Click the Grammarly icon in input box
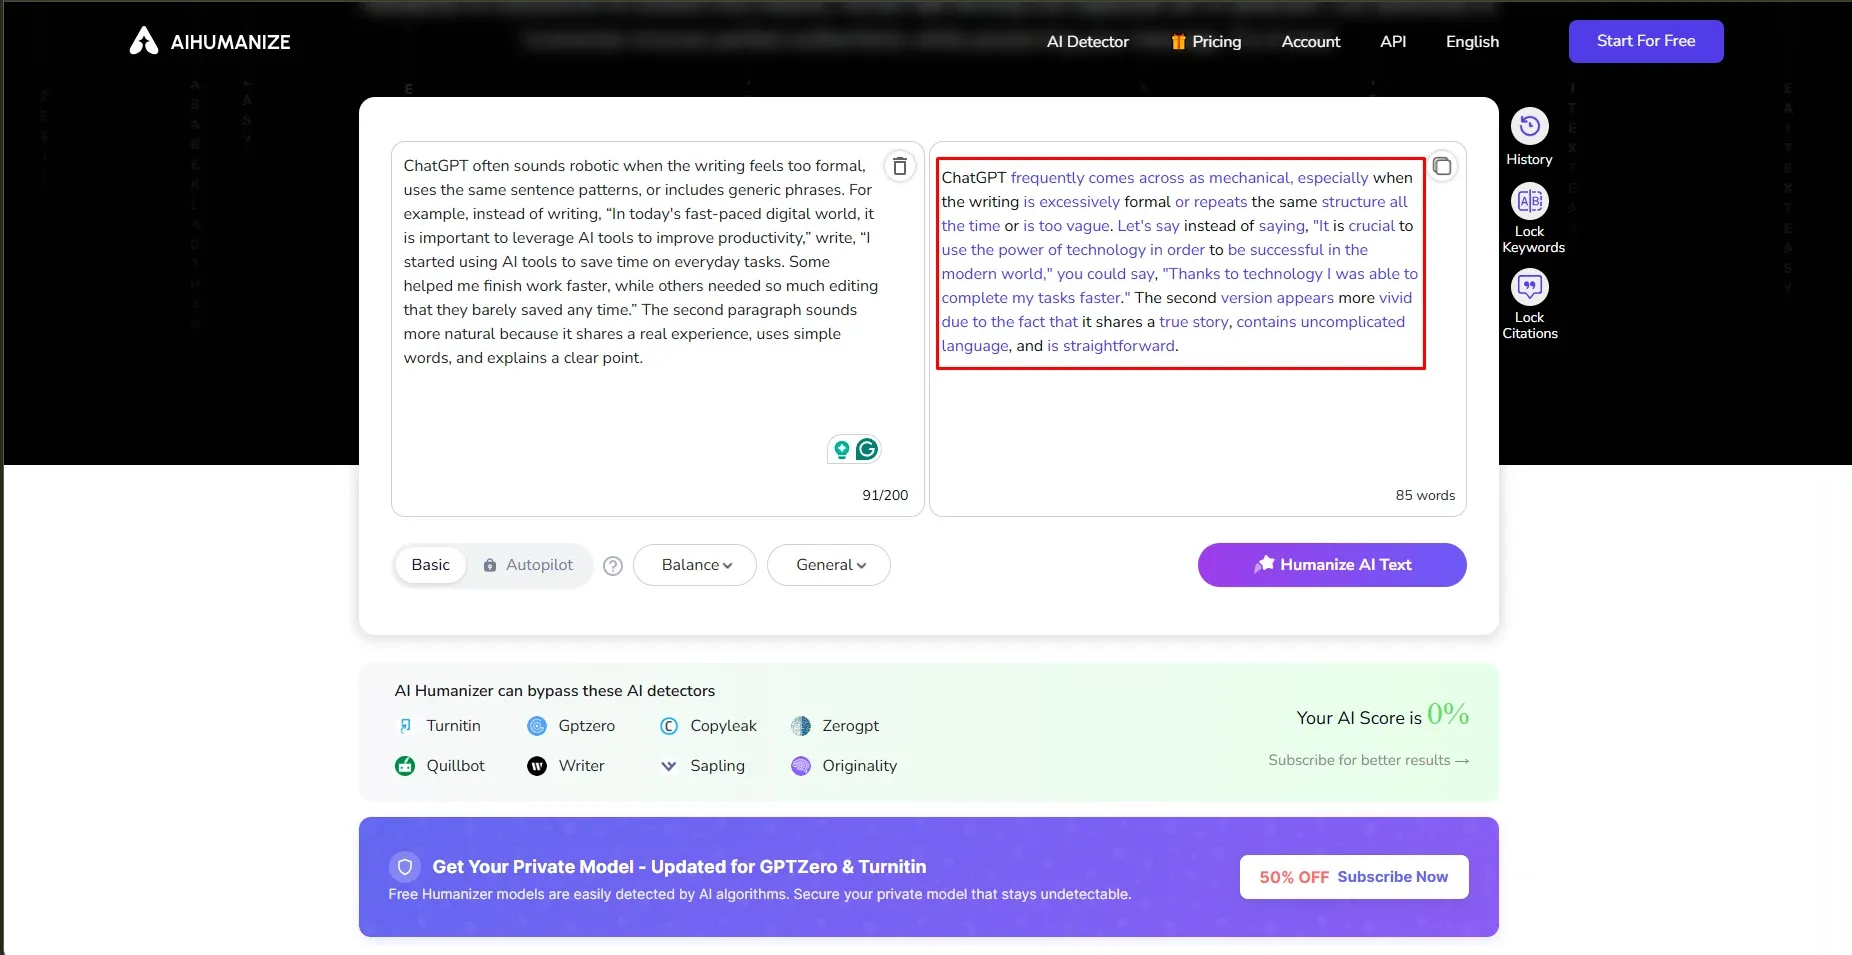The width and height of the screenshot is (1852, 955). point(867,449)
